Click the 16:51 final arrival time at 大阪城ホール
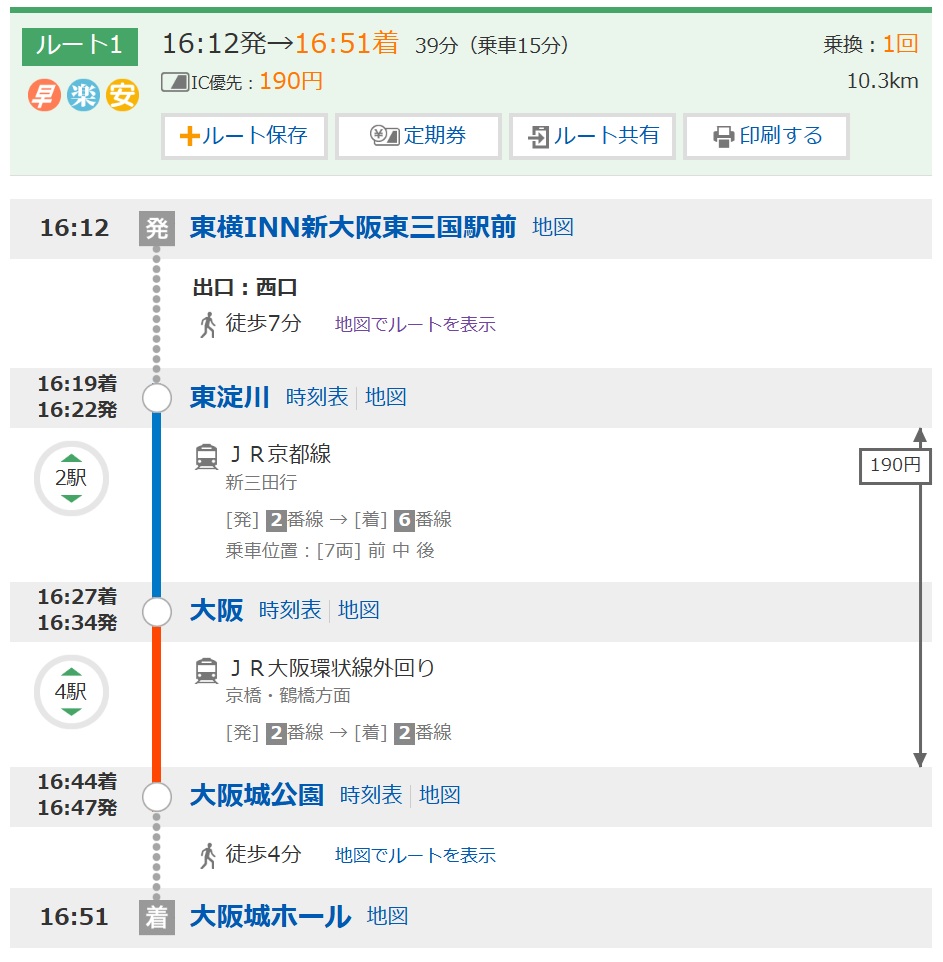The width and height of the screenshot is (943, 962). [74, 917]
